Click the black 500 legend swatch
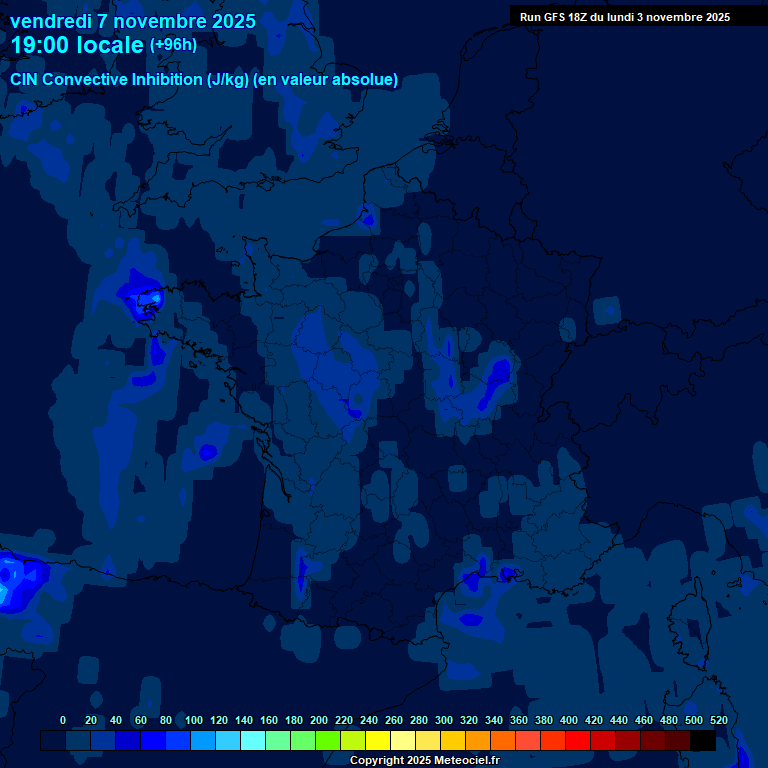768x768 pixels. point(703,740)
